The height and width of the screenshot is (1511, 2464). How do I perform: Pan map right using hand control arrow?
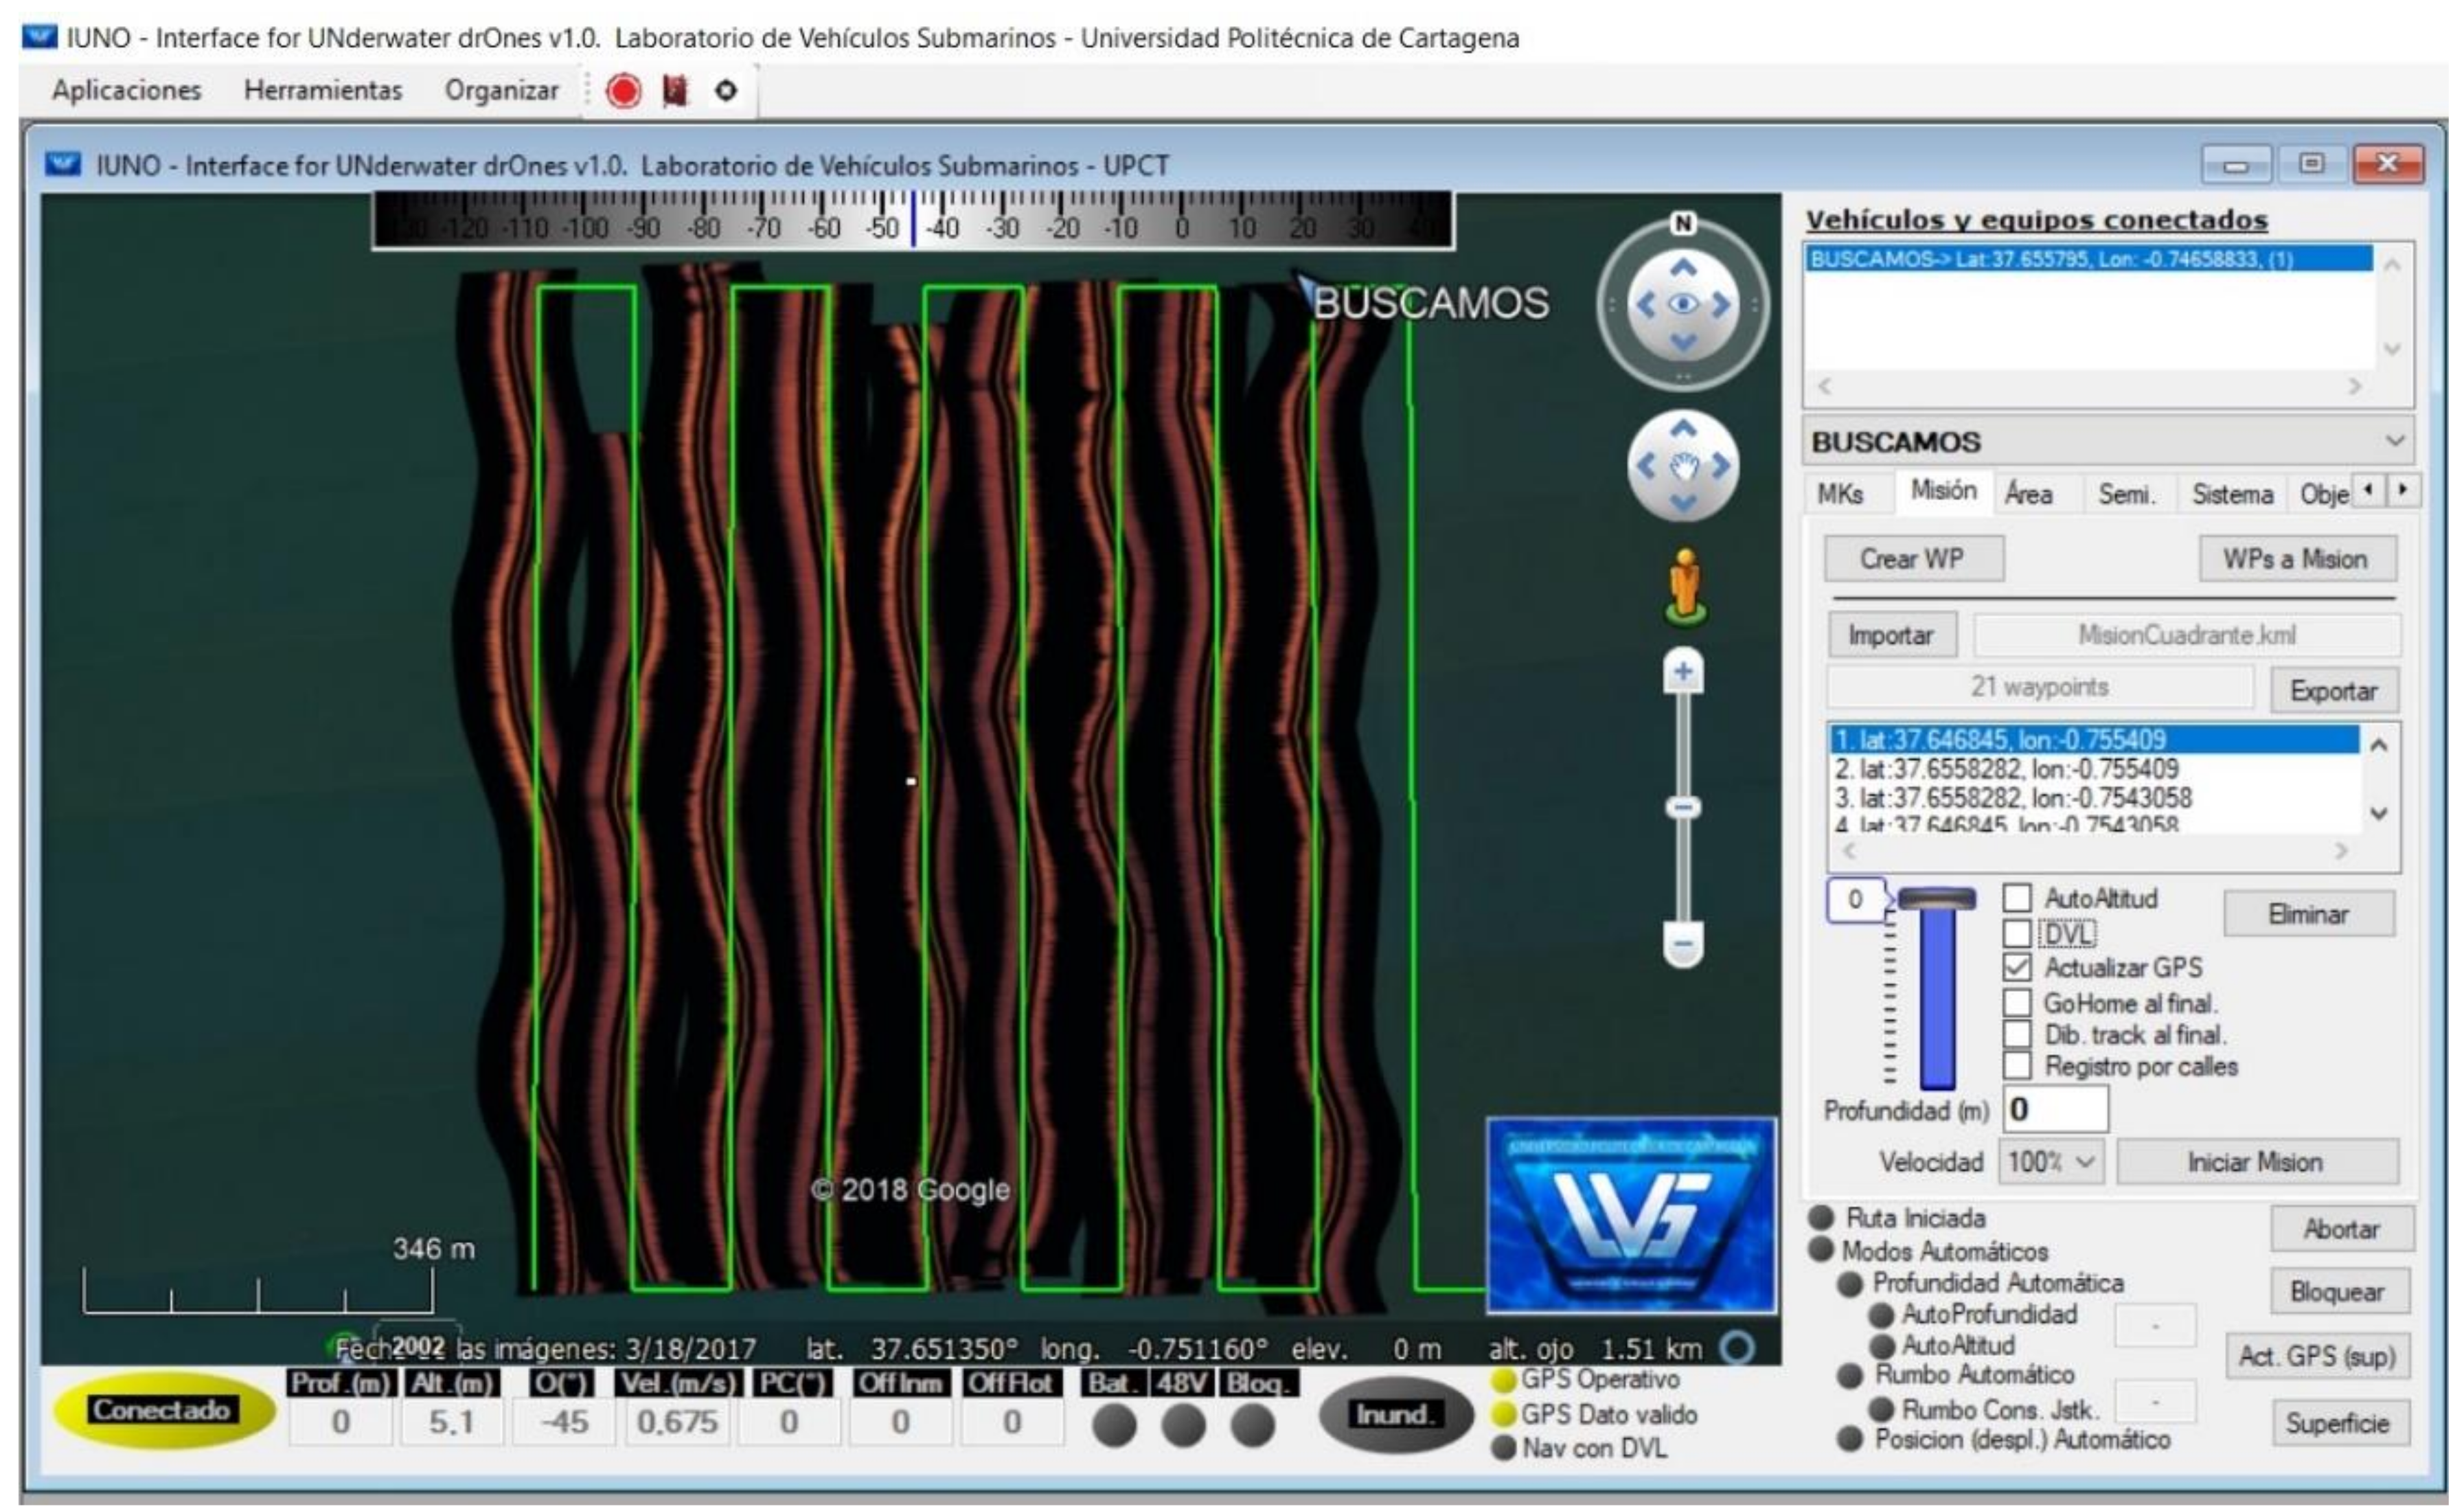[x=1722, y=466]
